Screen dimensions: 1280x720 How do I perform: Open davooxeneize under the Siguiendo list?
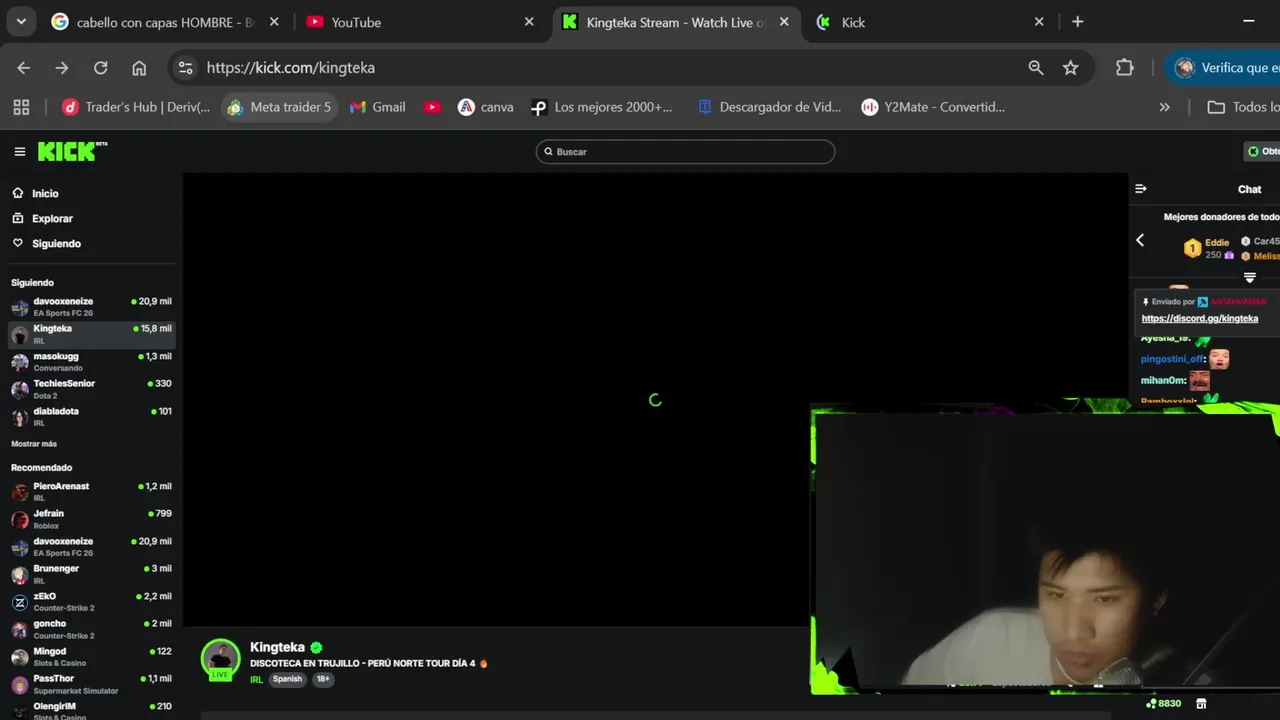[91, 307]
